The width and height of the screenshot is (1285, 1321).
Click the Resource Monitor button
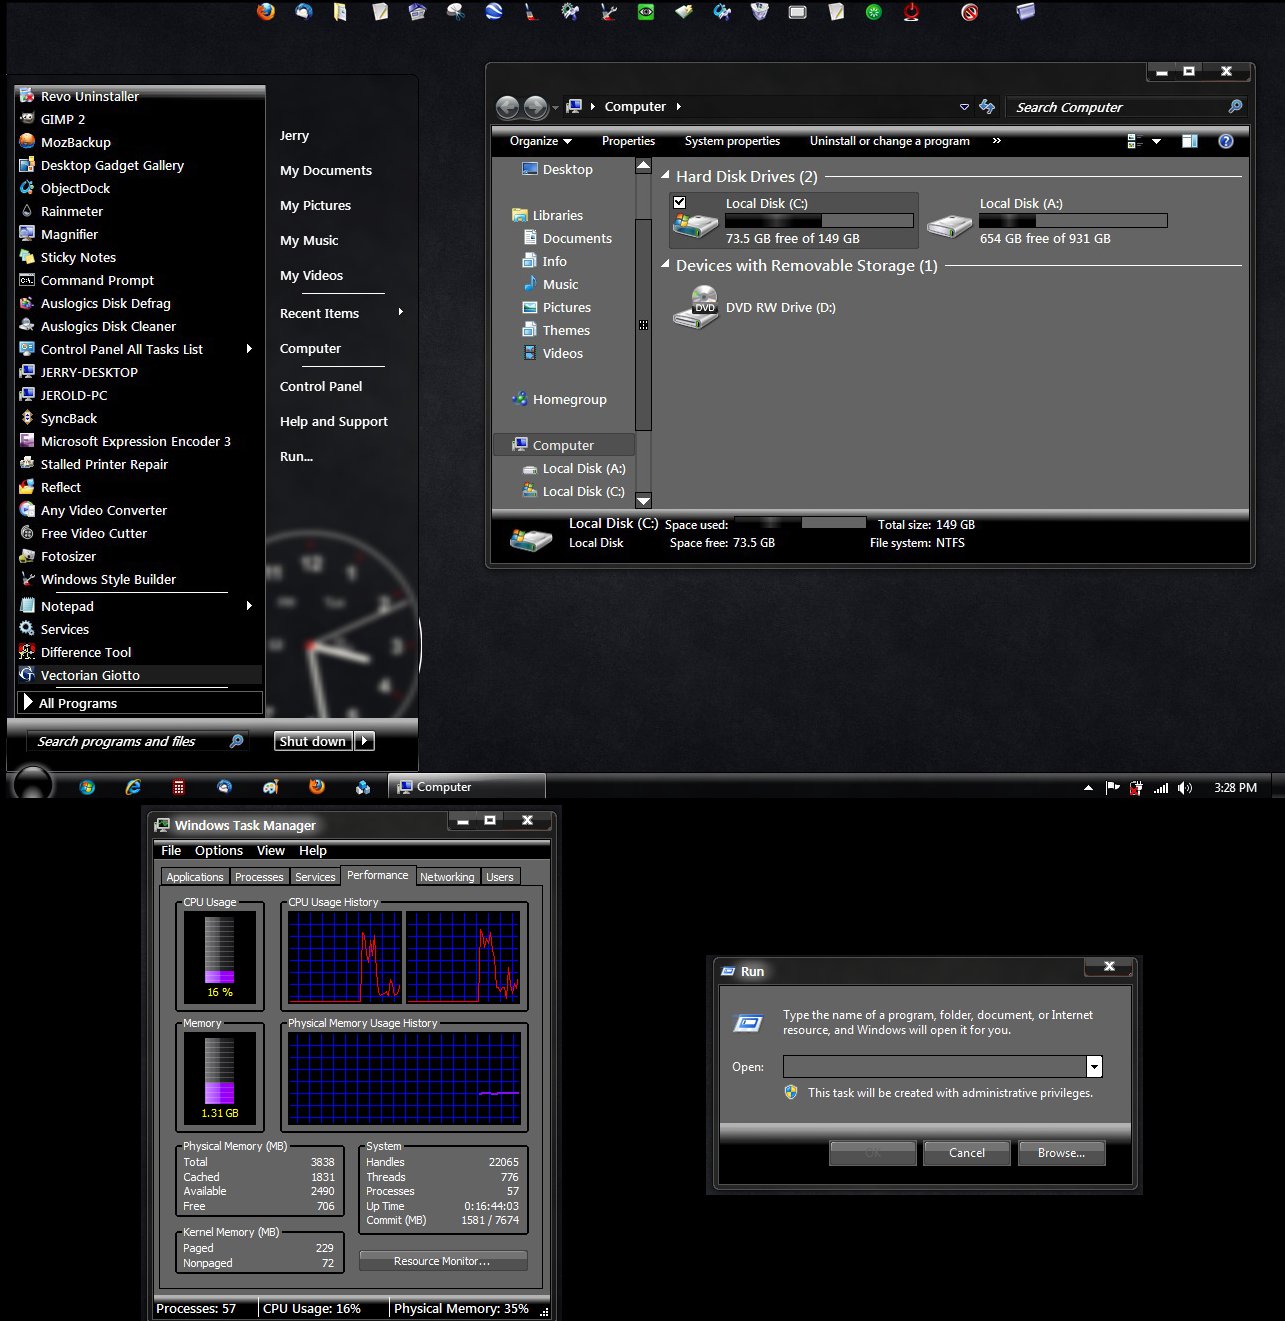442,1261
